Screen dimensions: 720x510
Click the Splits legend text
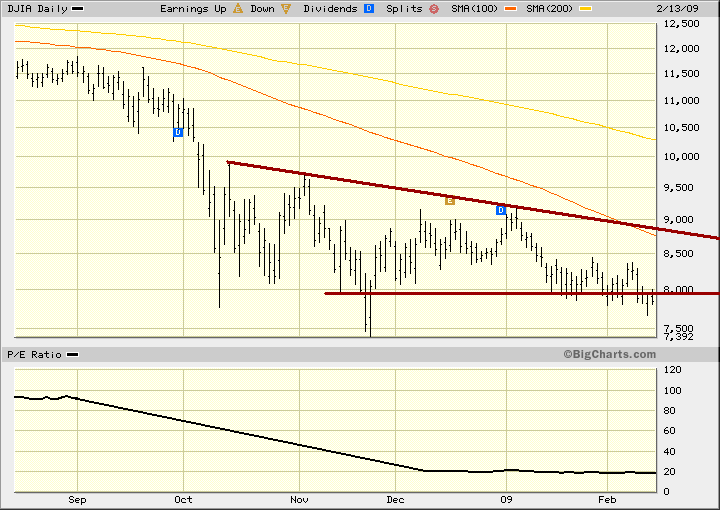point(404,9)
